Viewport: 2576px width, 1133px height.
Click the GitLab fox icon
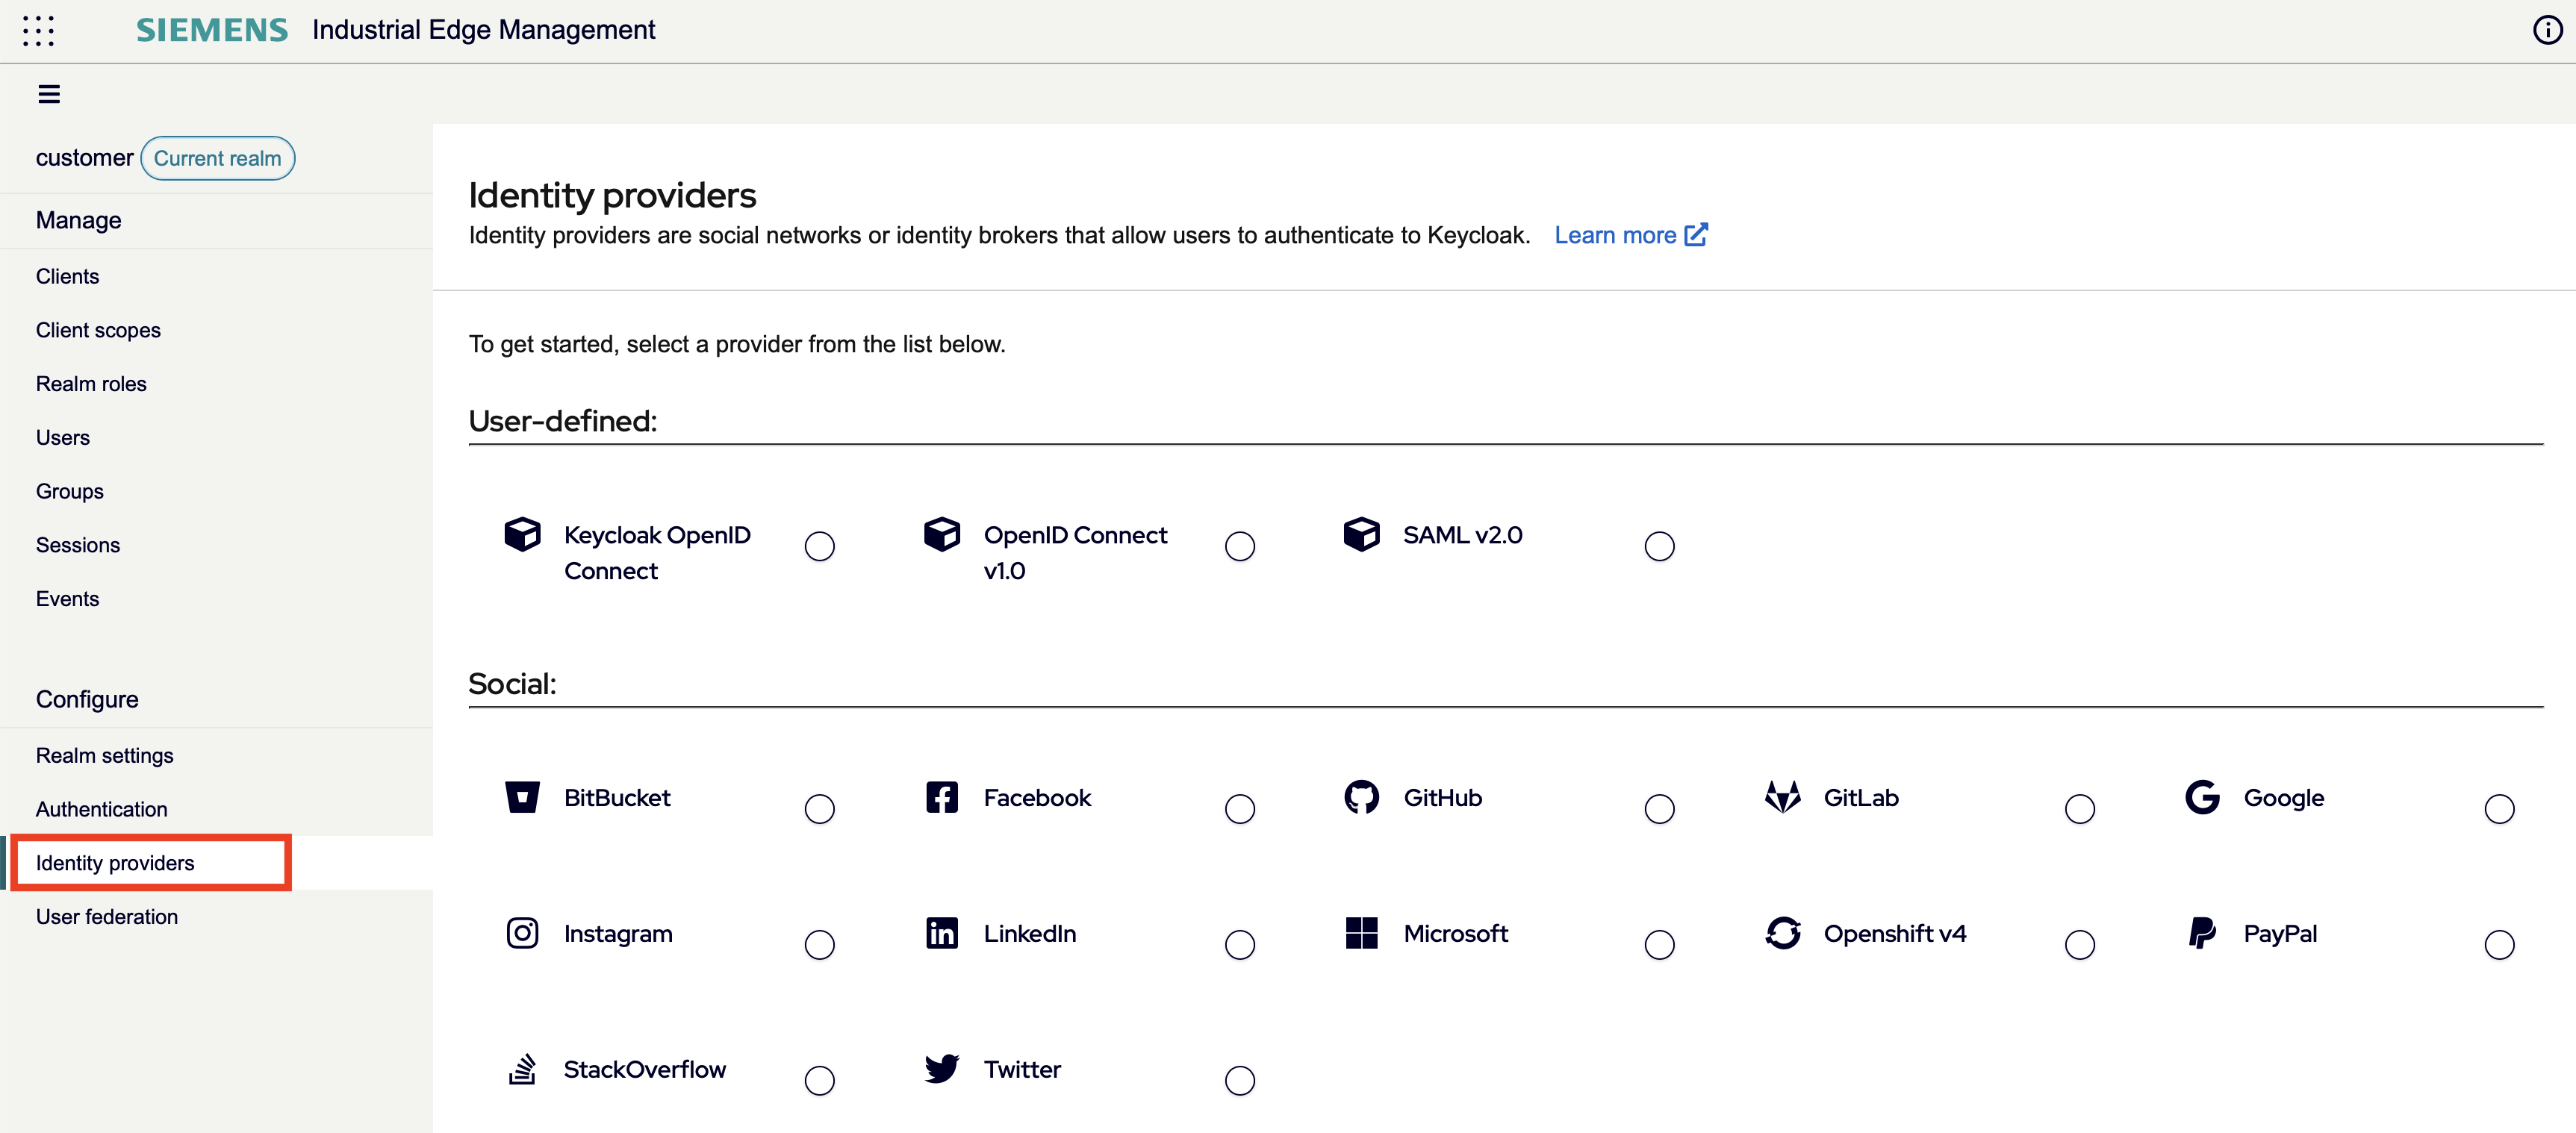pos(1784,797)
